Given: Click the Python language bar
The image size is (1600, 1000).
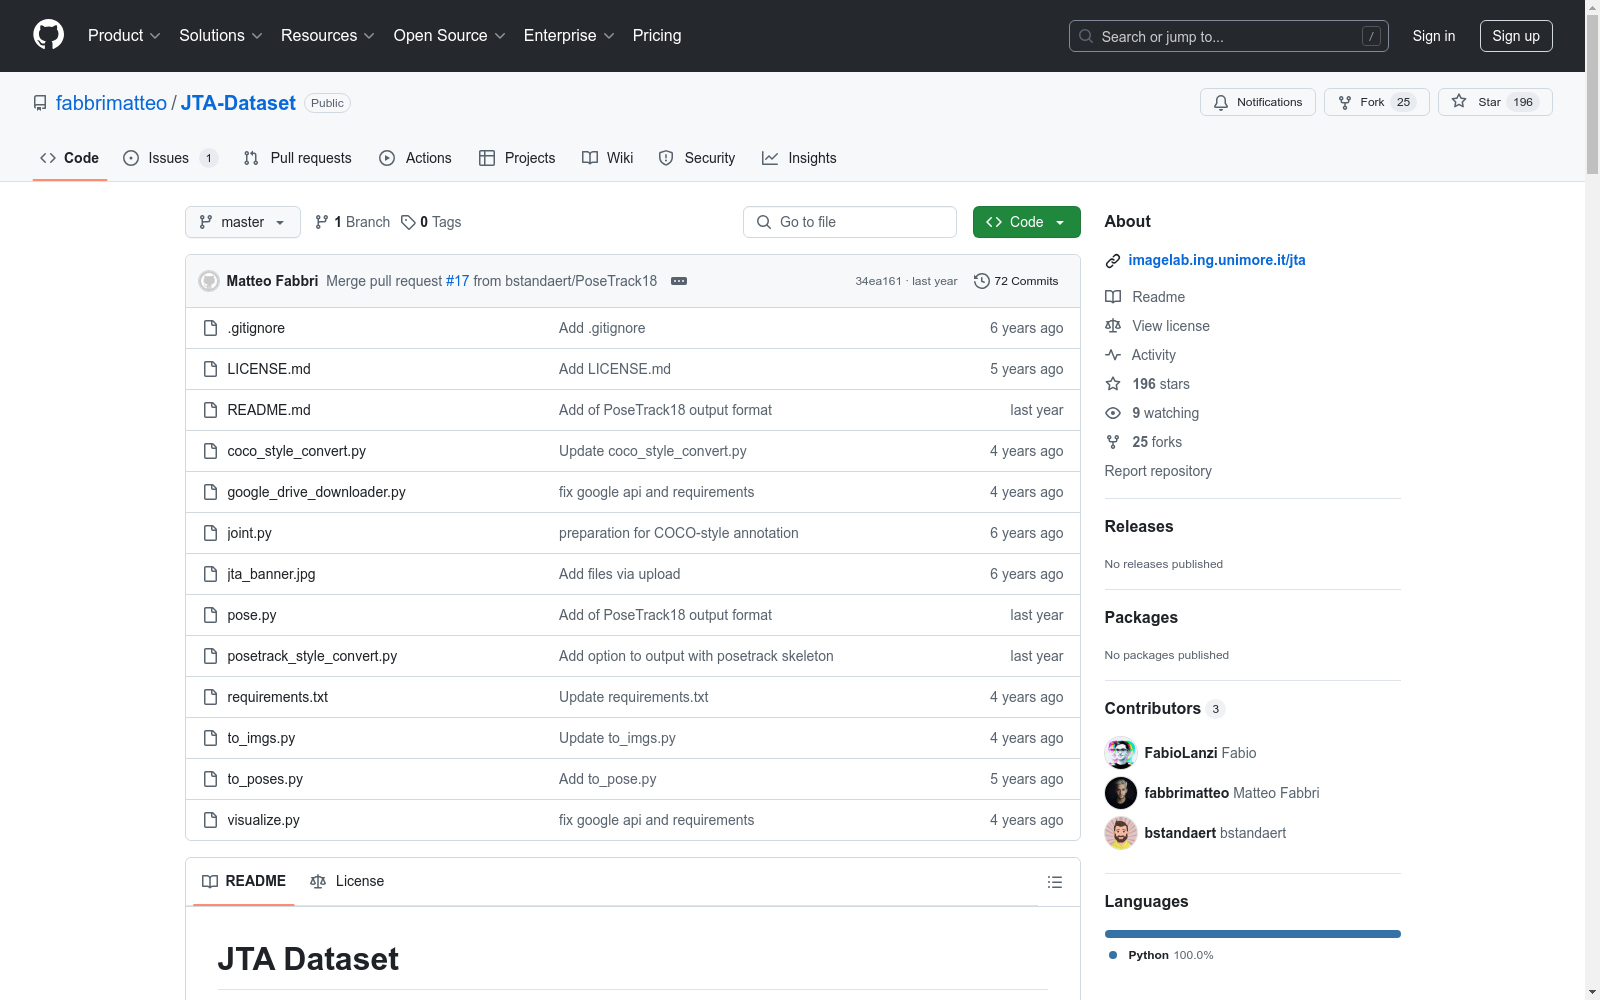Looking at the screenshot, I should click(1253, 934).
